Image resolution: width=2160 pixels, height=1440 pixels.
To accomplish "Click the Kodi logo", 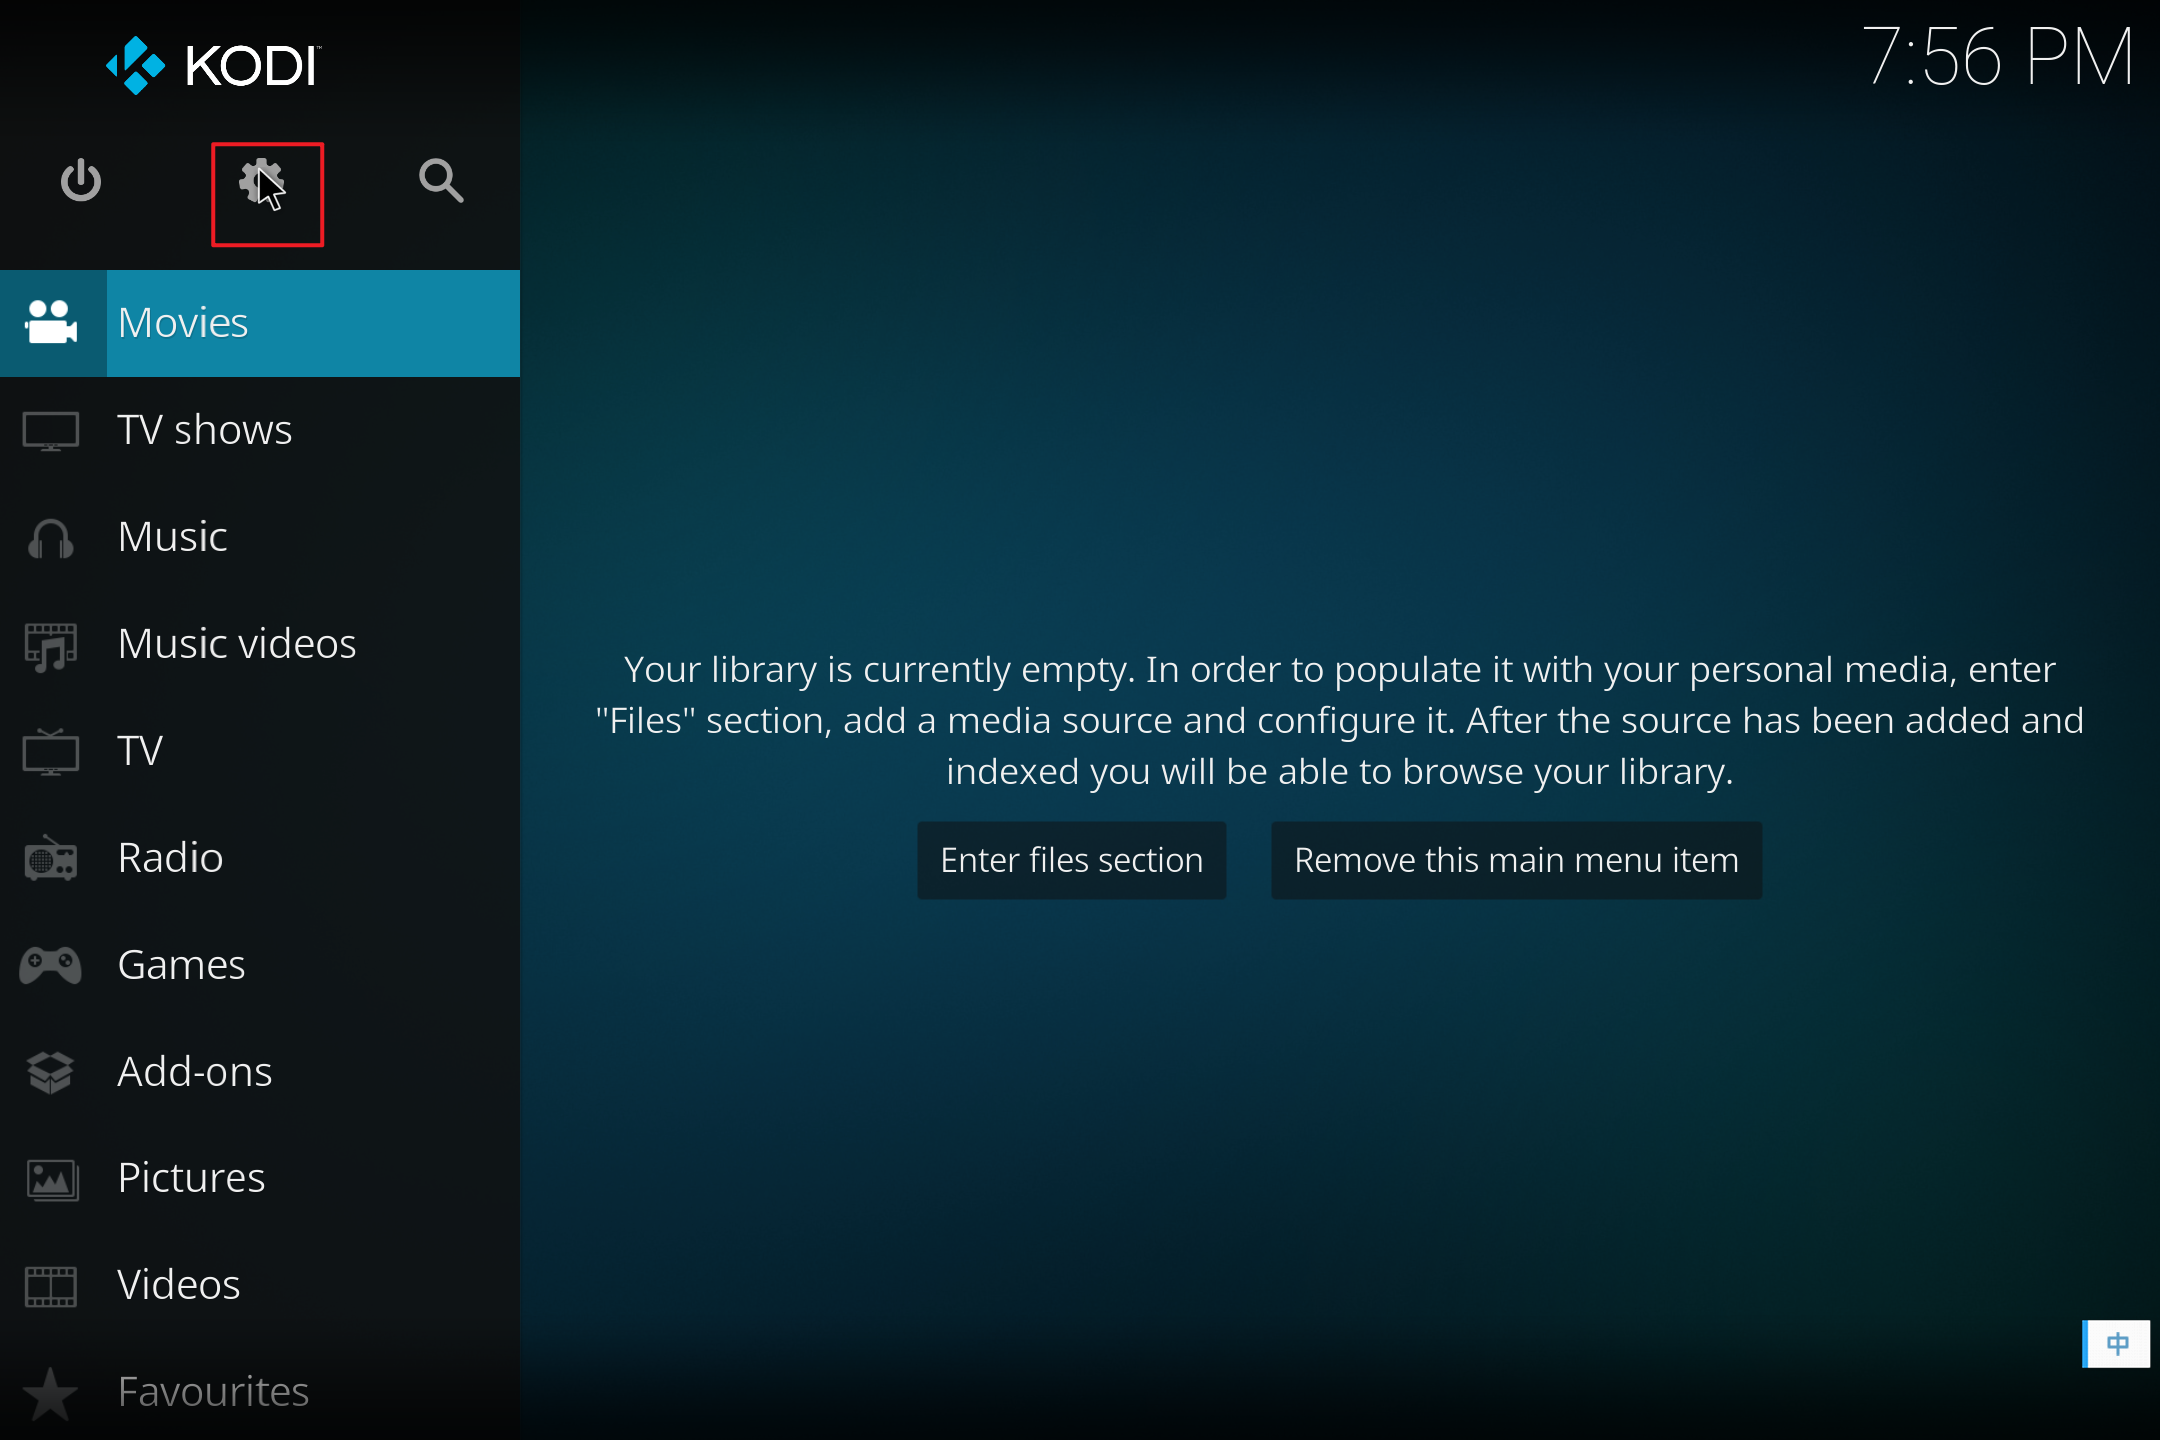I will tap(212, 65).
